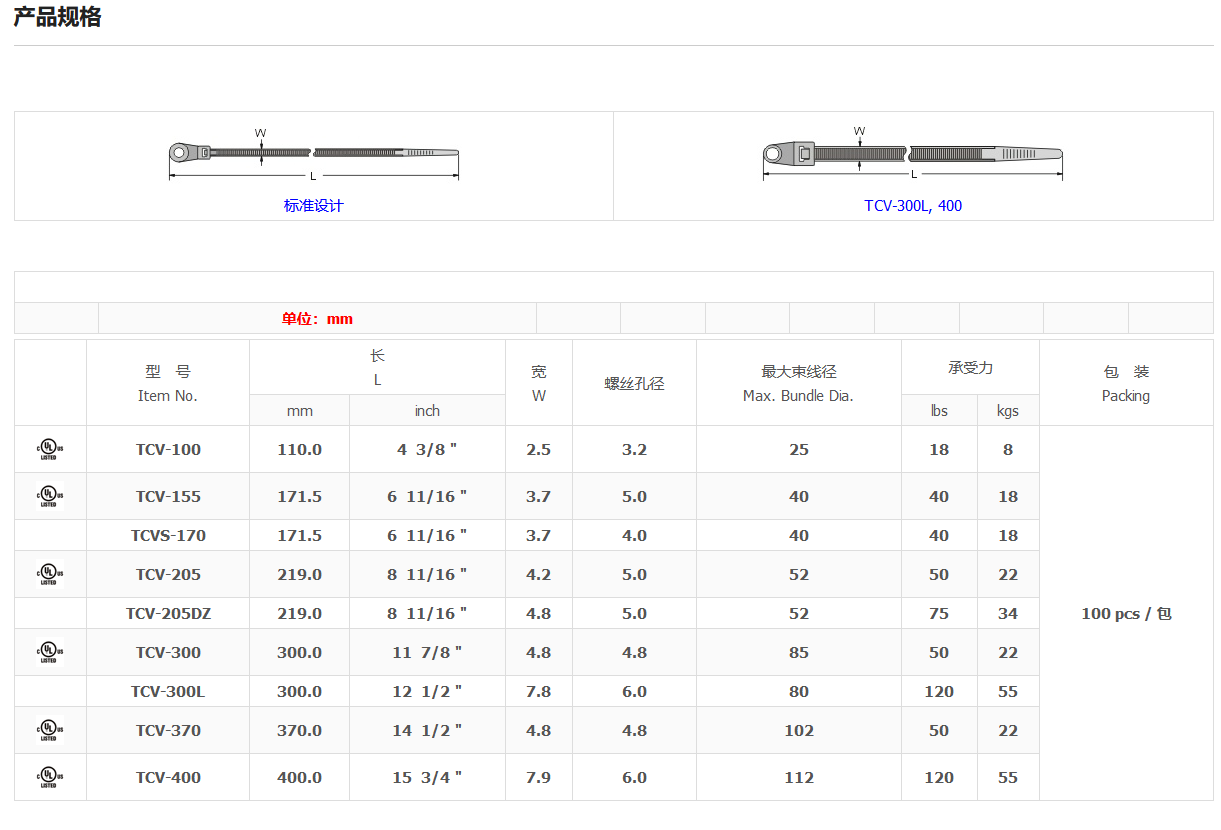The height and width of the screenshot is (830, 1221).
Task: Click the 100 pcs / 包 packing cell
Action: 1126,613
